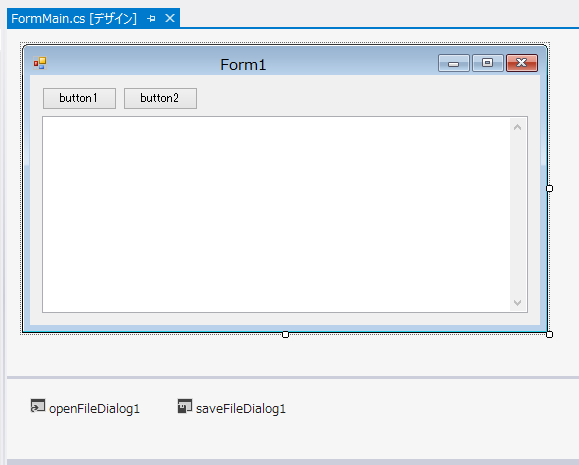579x465 pixels.
Task: Click the Form1 application icon in title bar
Action: point(40,63)
